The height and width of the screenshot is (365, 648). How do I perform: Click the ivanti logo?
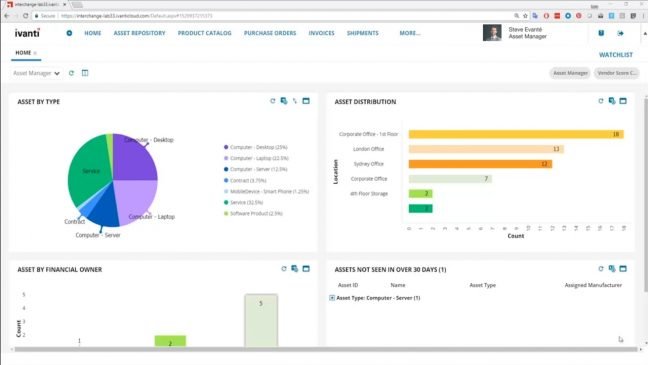tap(27, 33)
